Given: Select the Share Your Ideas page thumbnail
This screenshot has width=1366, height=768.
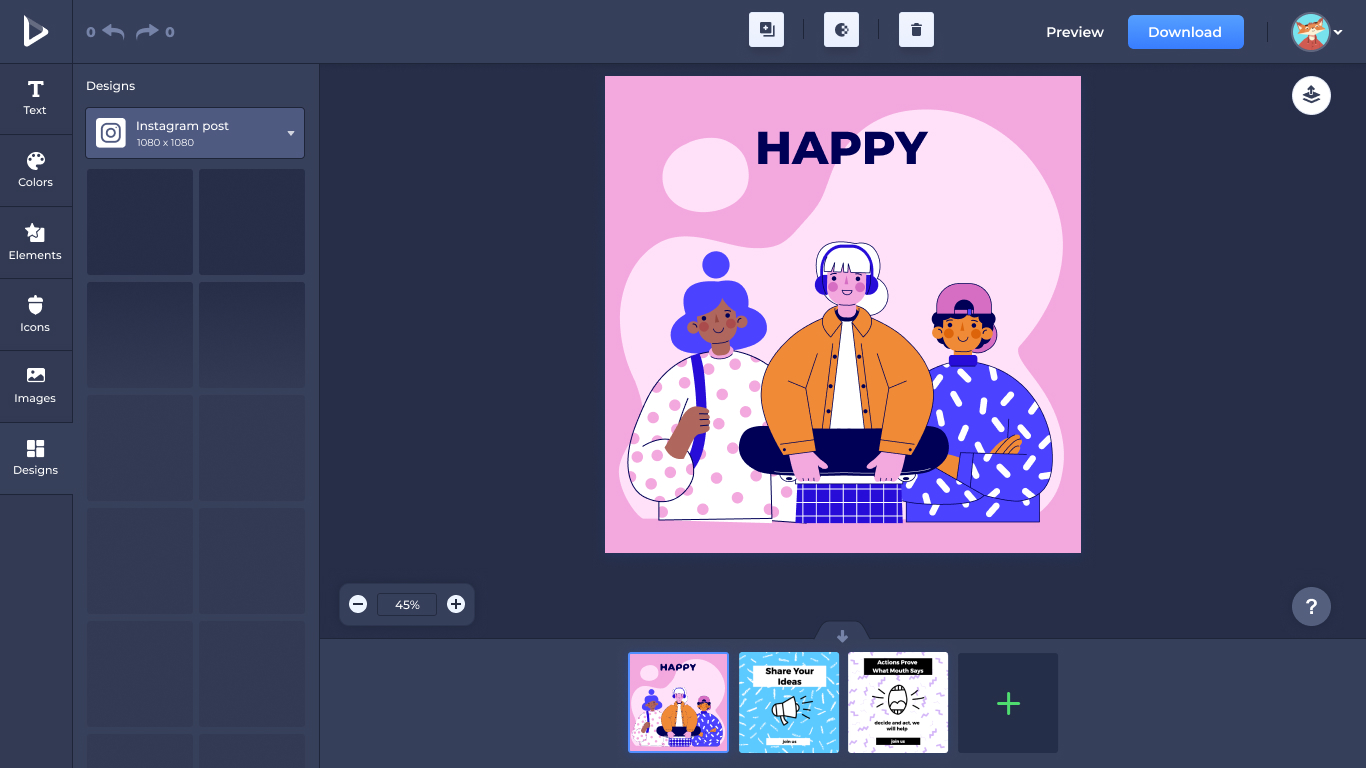Looking at the screenshot, I should point(789,702).
